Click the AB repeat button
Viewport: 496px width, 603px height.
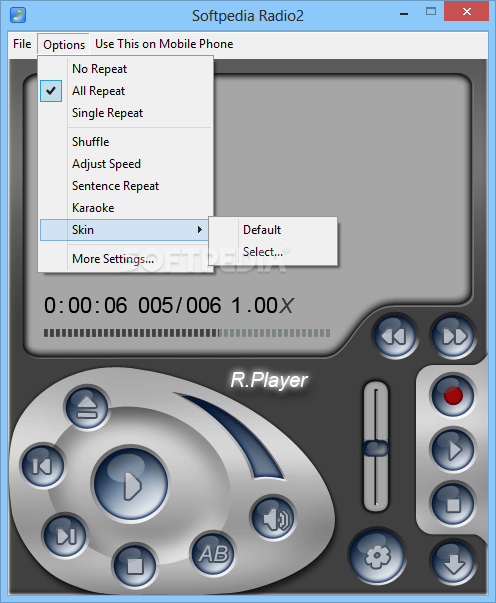click(x=213, y=554)
